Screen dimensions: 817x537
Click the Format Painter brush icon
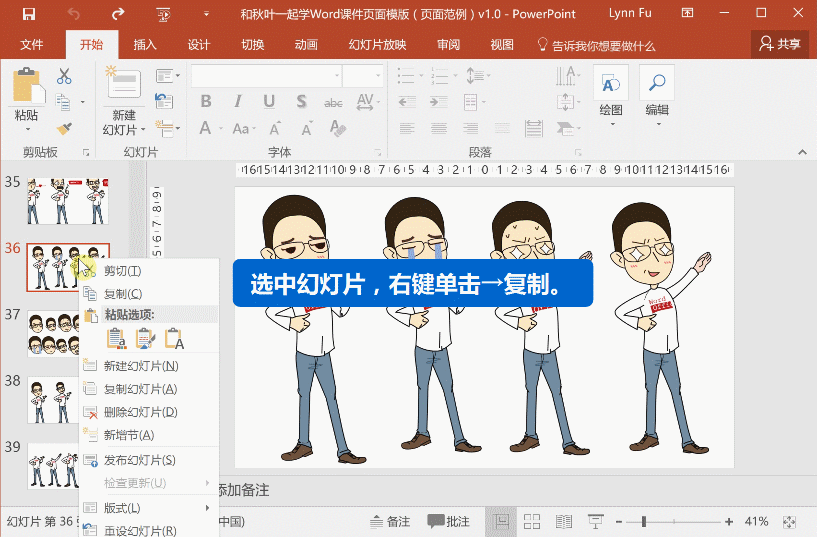point(64,128)
